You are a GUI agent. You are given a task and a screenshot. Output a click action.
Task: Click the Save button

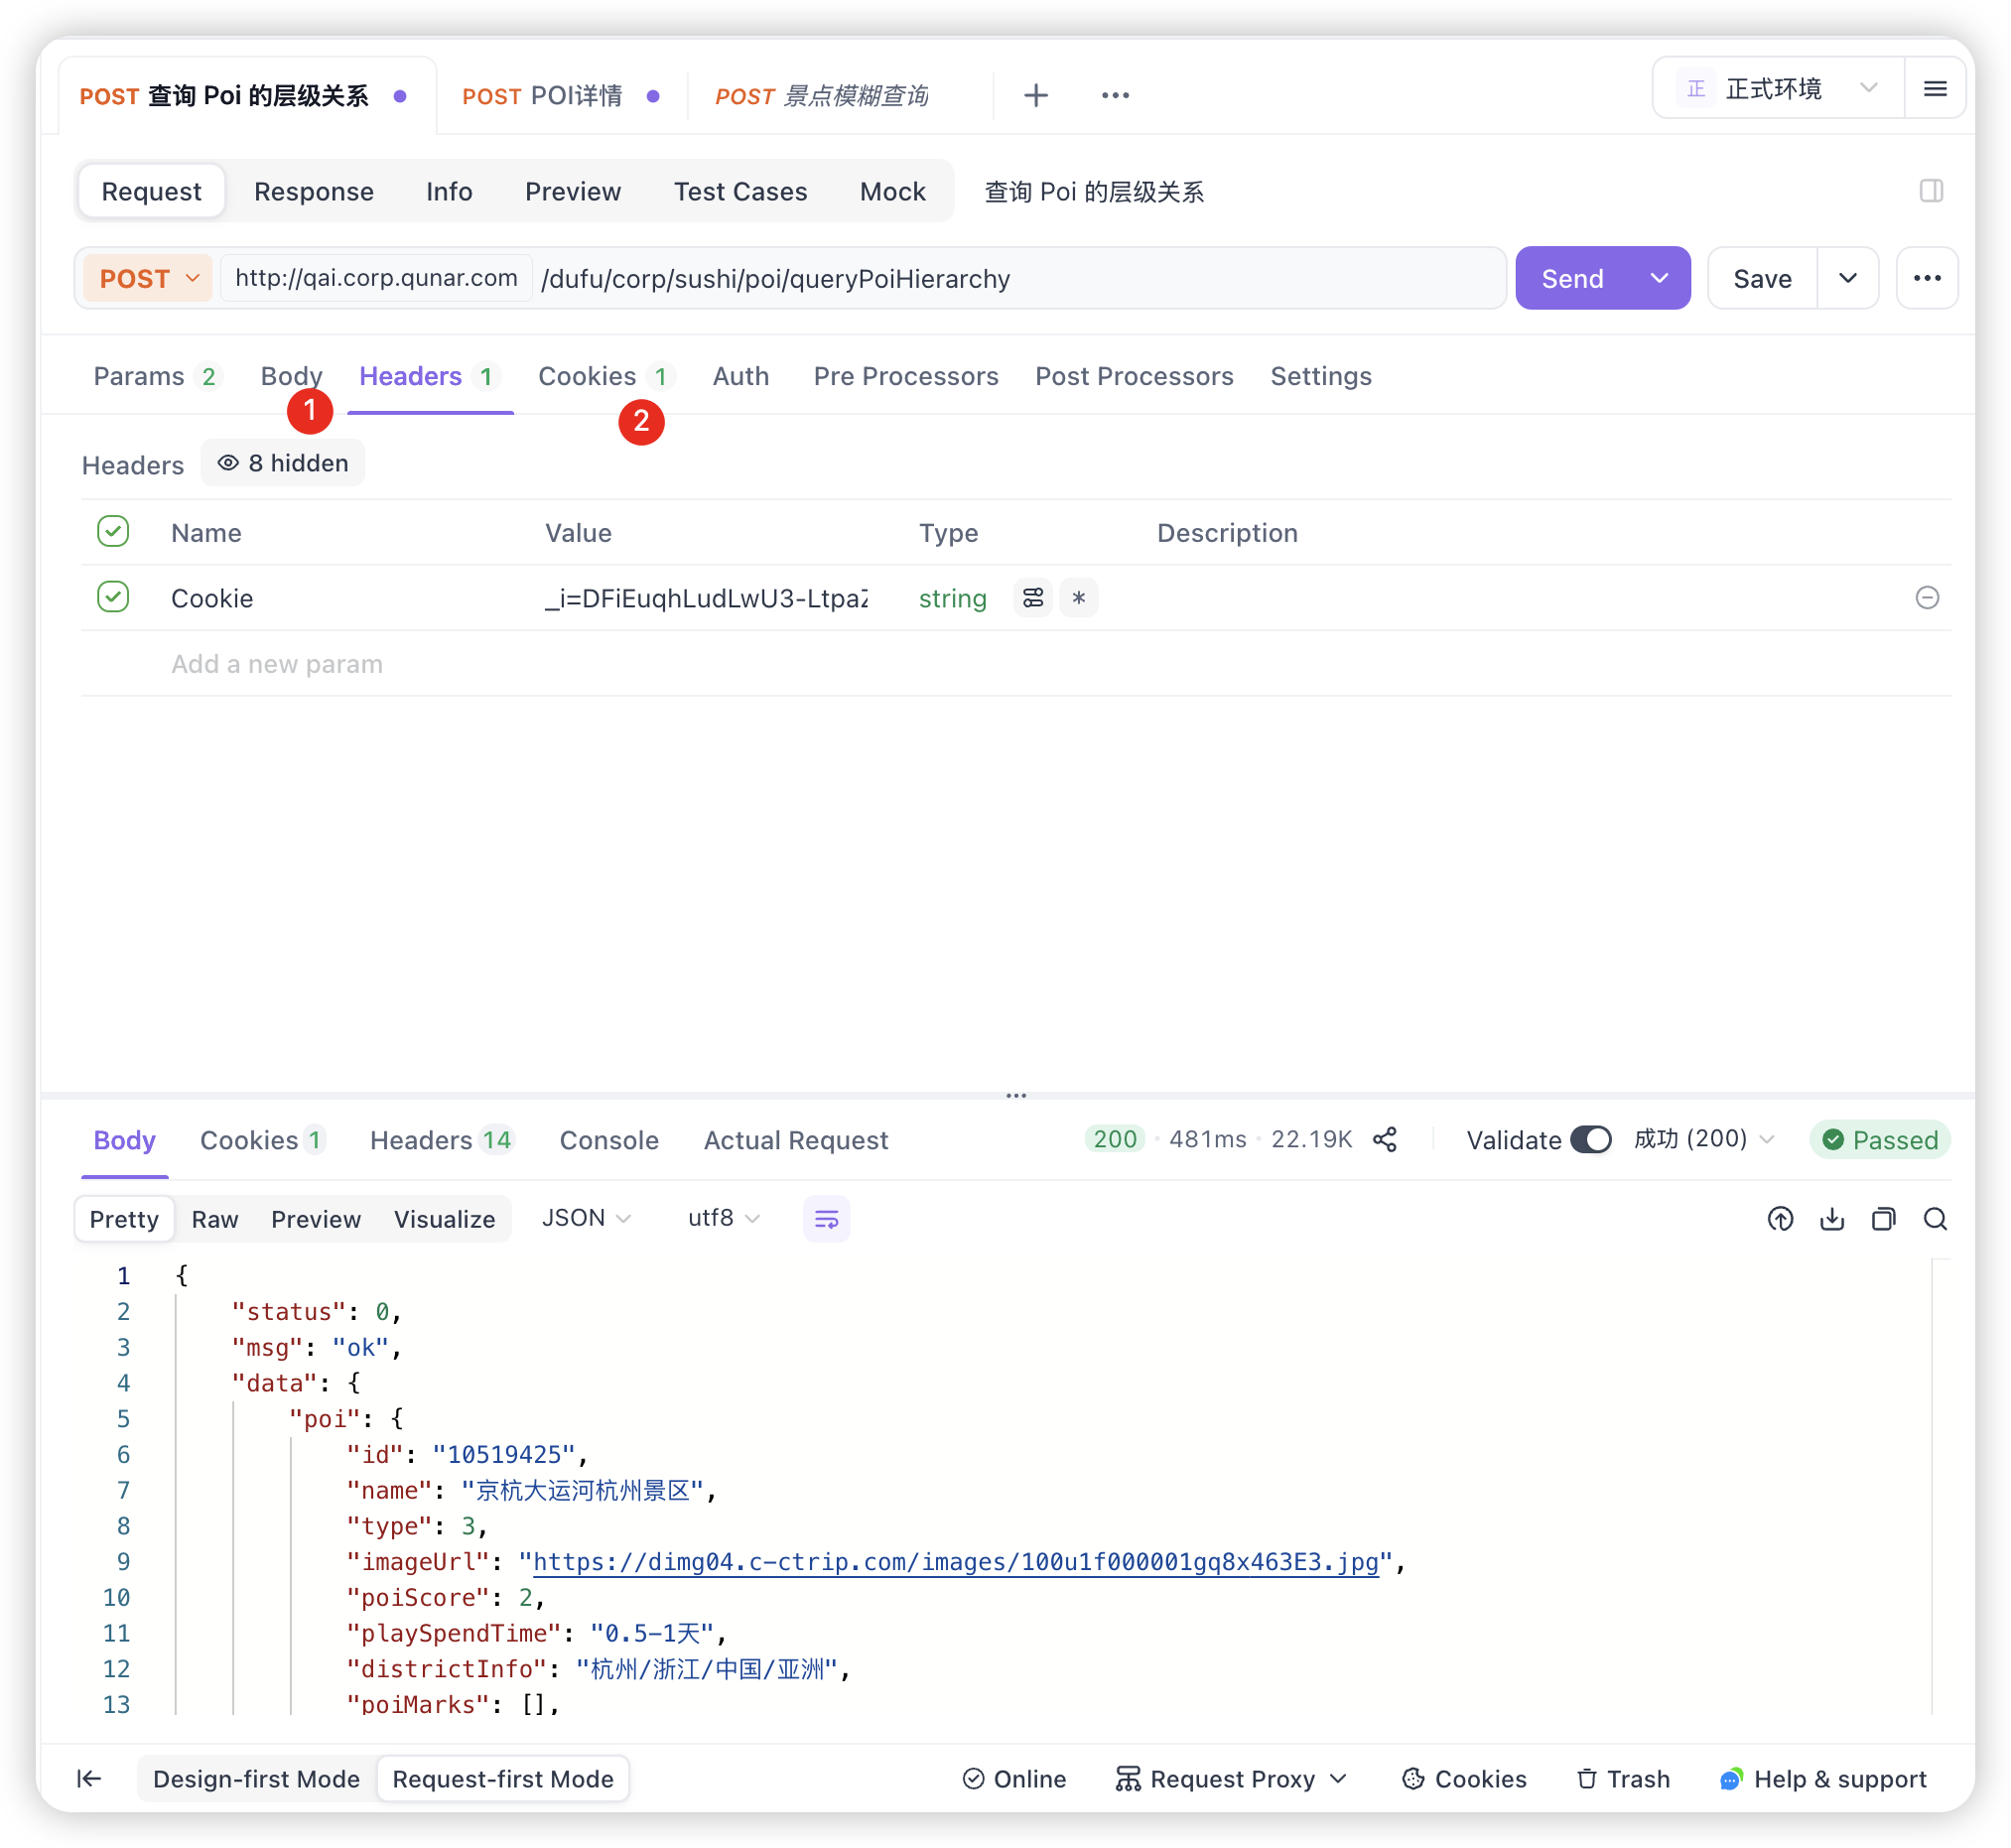point(1762,279)
